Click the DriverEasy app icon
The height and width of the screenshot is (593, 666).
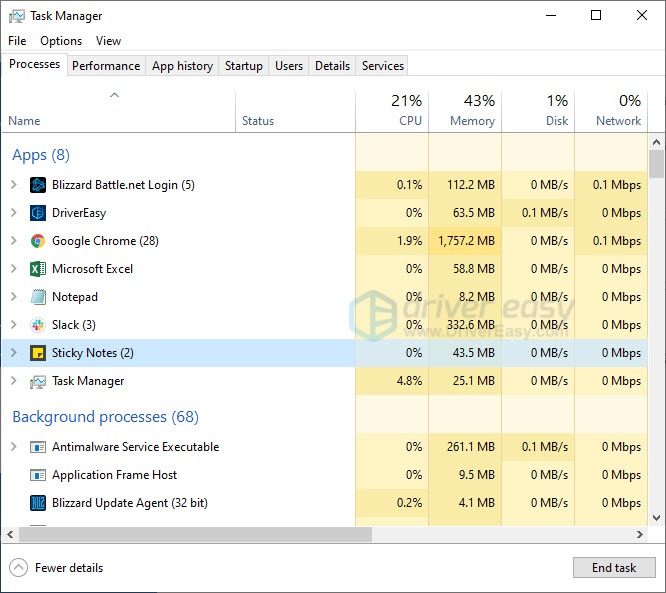(x=38, y=213)
